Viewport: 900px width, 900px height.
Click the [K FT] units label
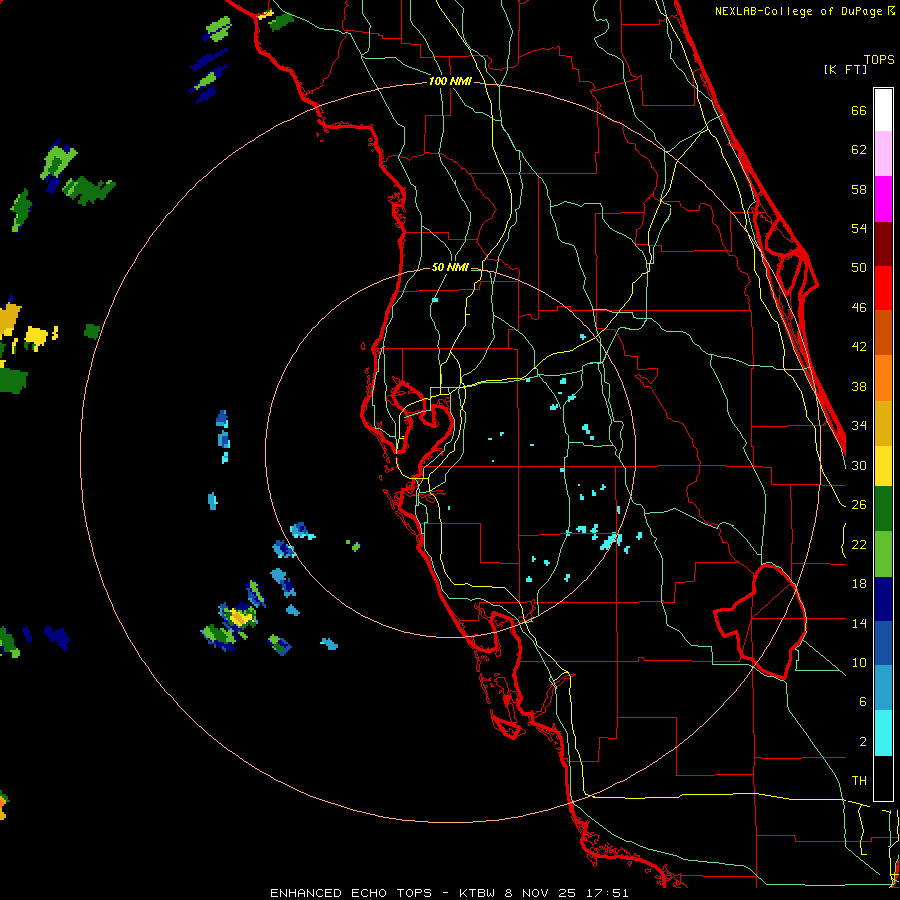point(845,69)
